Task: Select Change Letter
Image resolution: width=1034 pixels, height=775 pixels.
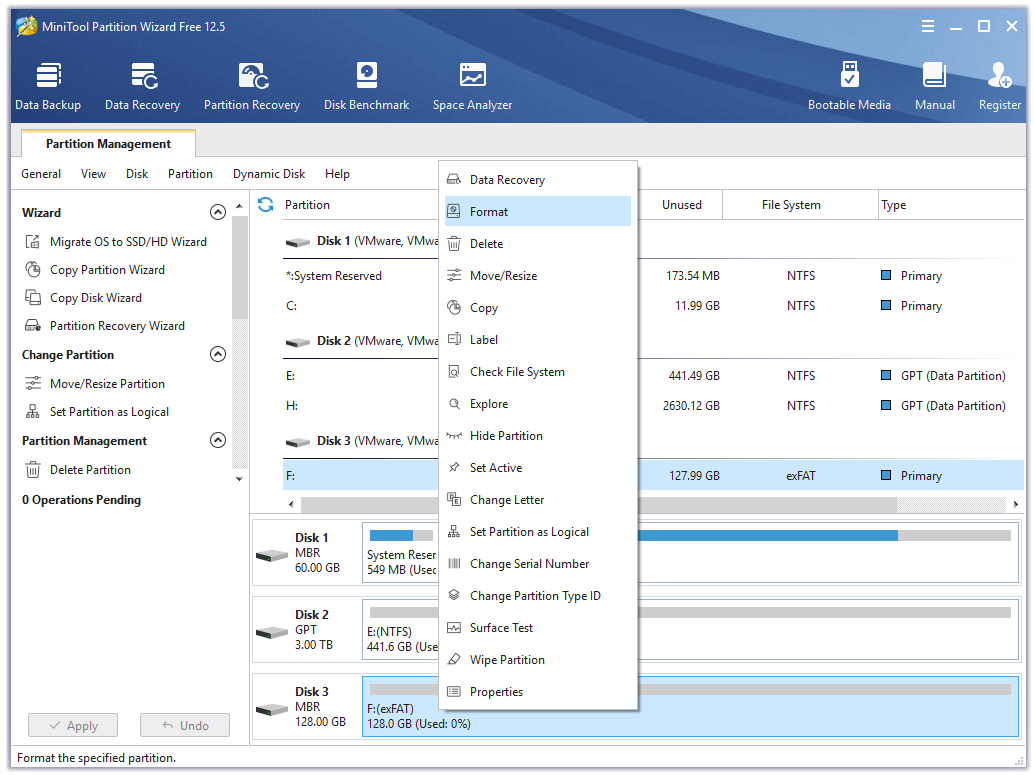Action: pyautogui.click(x=538, y=500)
